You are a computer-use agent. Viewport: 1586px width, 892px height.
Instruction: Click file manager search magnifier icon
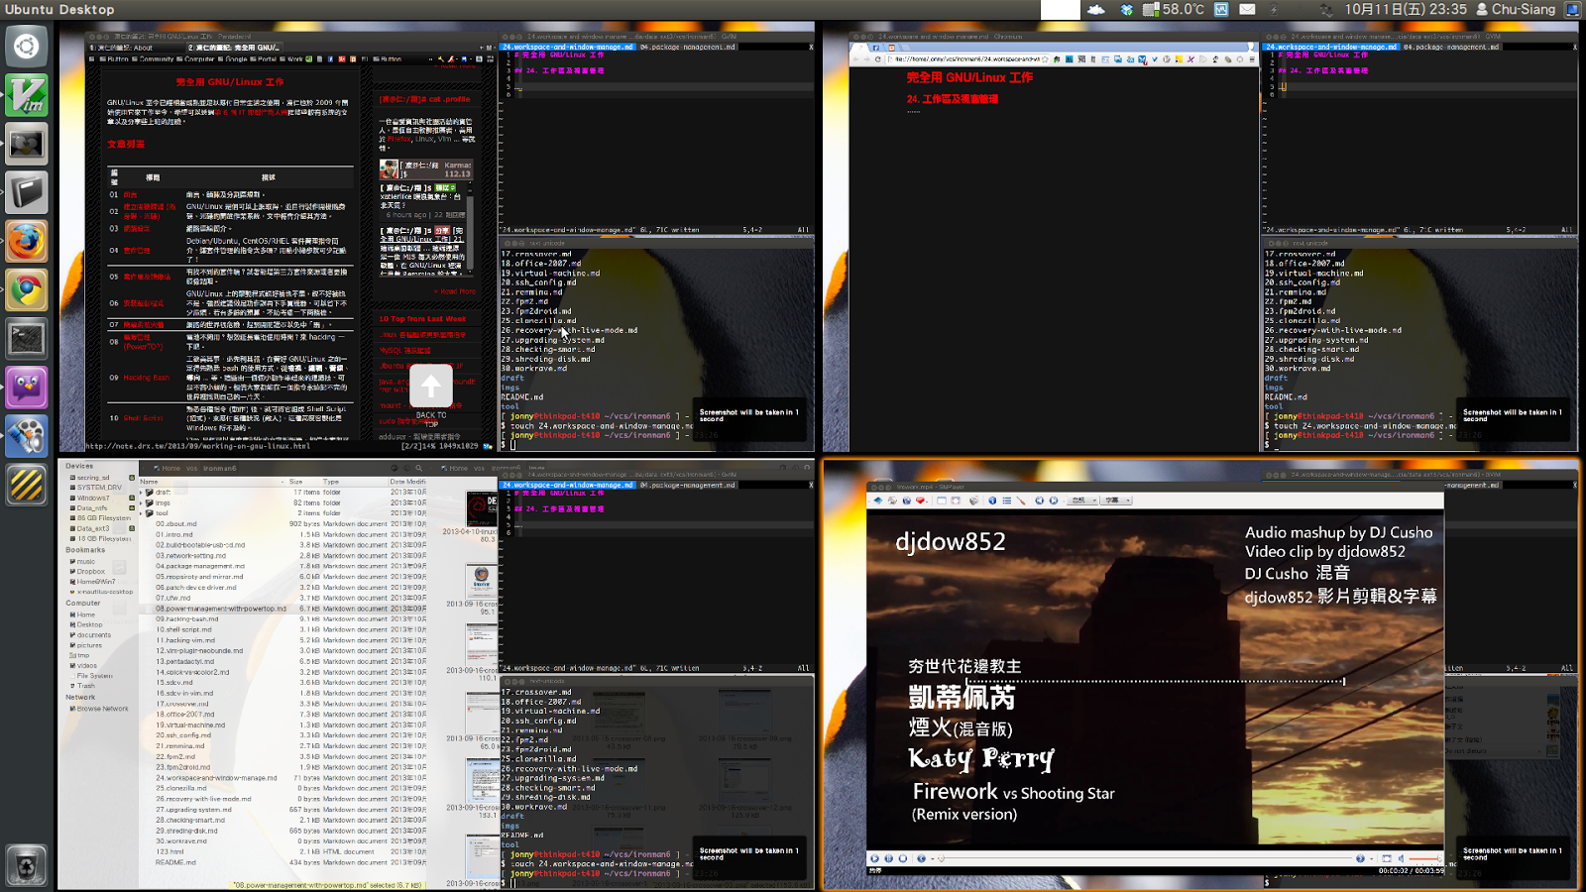419,468
